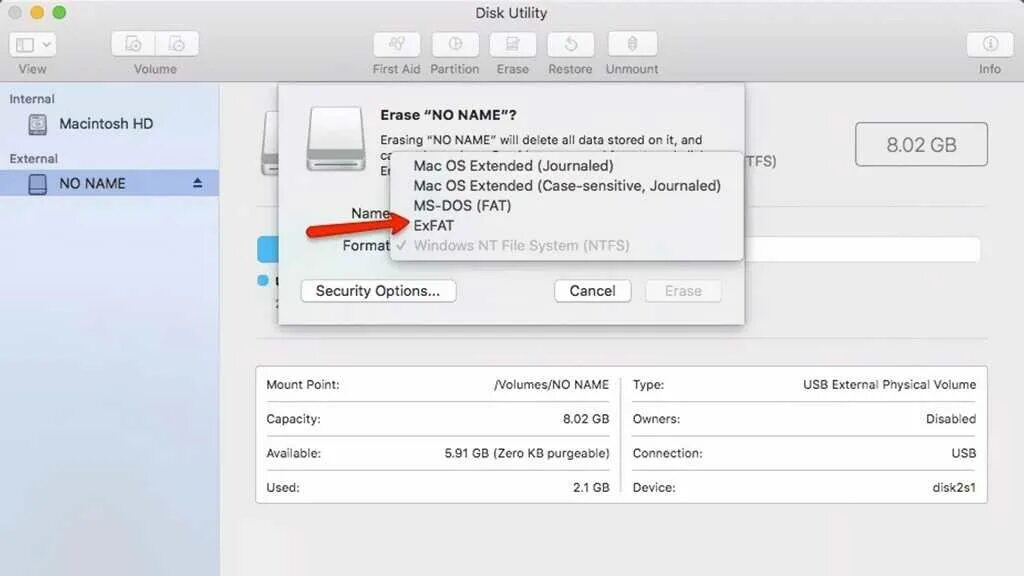
Task: Select the checked Windows NT File System (NTFS) option
Action: (x=521, y=246)
